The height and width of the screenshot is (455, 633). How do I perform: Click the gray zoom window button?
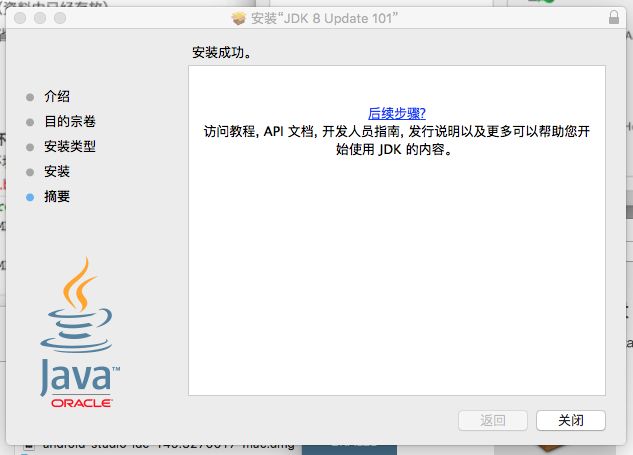60,18
